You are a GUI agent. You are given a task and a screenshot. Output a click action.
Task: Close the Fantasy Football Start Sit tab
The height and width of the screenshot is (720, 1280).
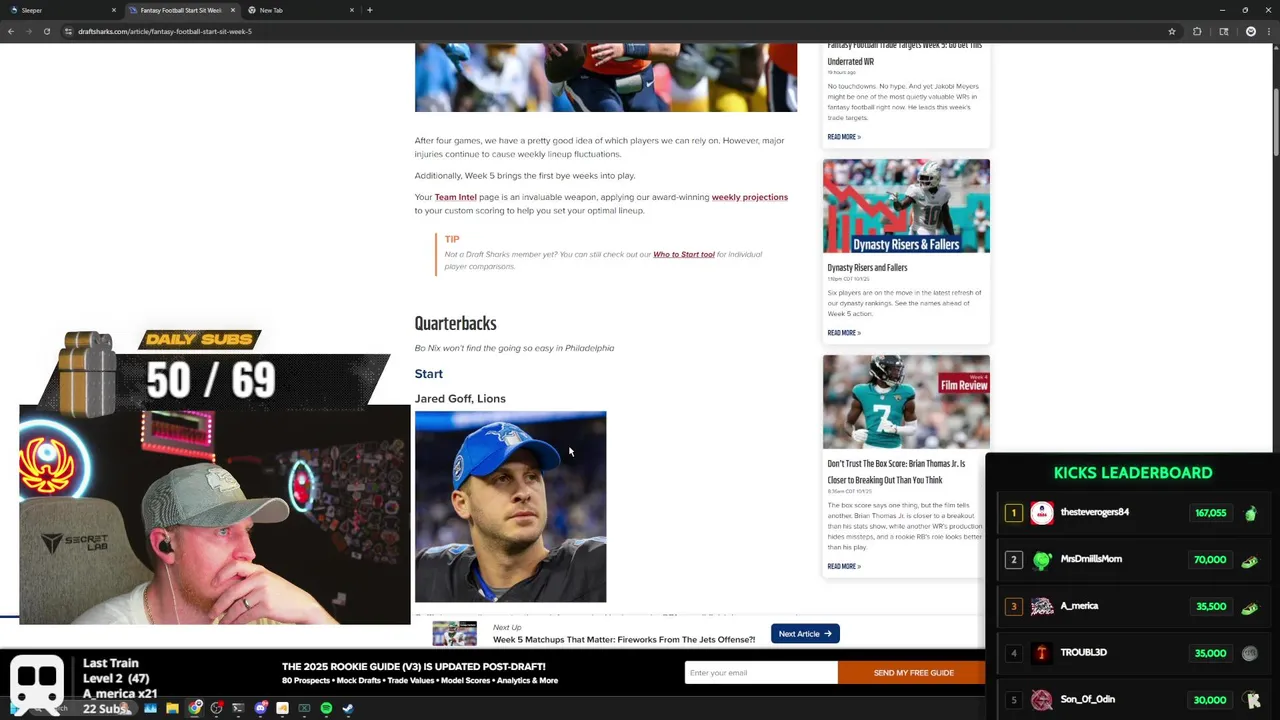pos(232,10)
